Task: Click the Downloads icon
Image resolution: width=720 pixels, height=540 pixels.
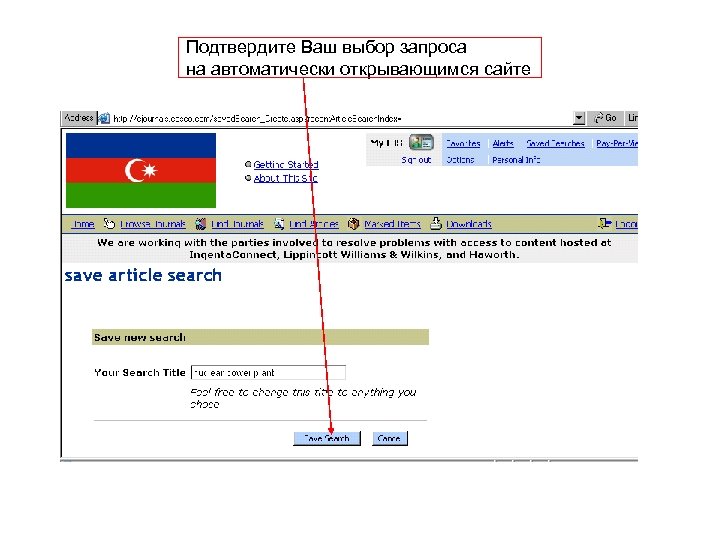Action: pyautogui.click(x=435, y=224)
